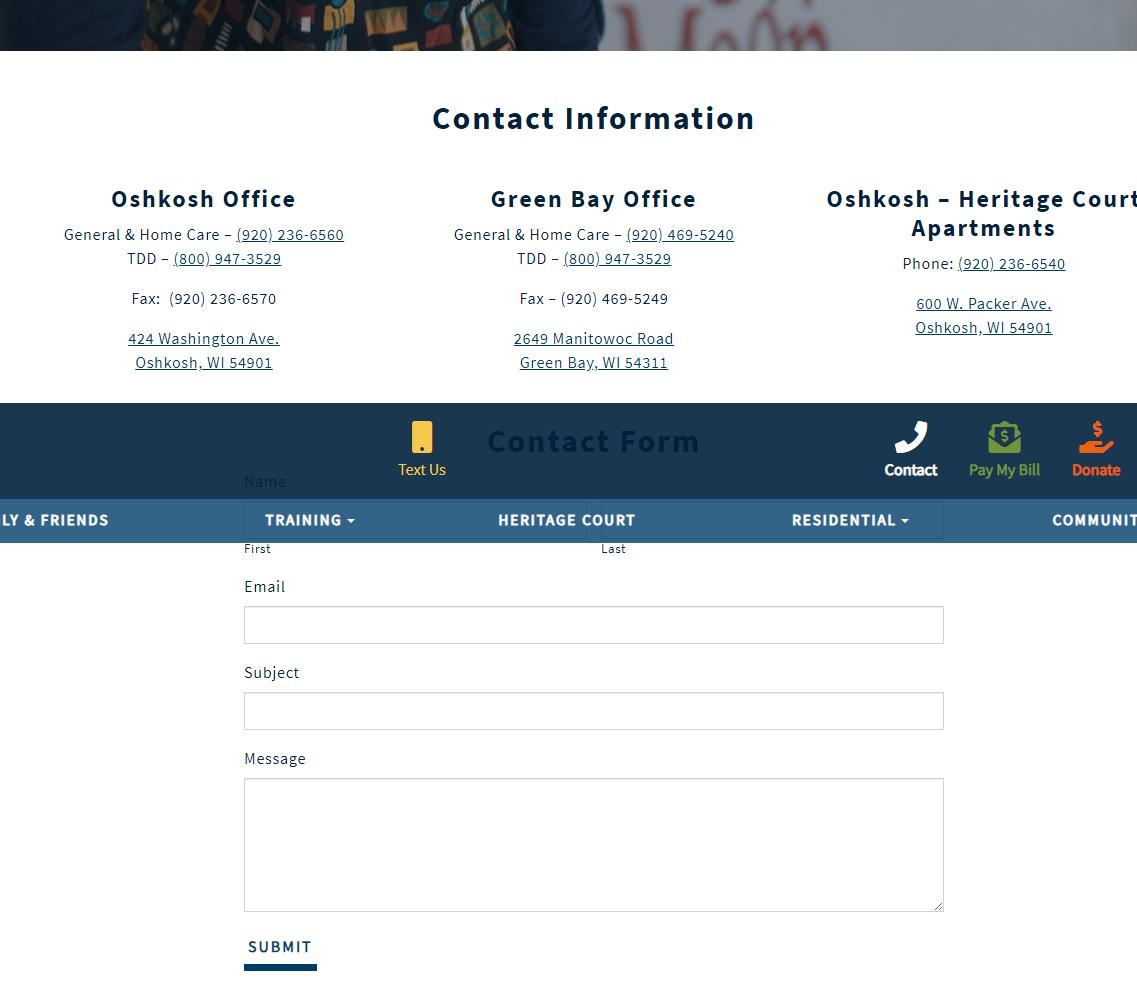Open the 600 W. Packer Ave. link
The height and width of the screenshot is (1005, 1137).
[x=984, y=304]
